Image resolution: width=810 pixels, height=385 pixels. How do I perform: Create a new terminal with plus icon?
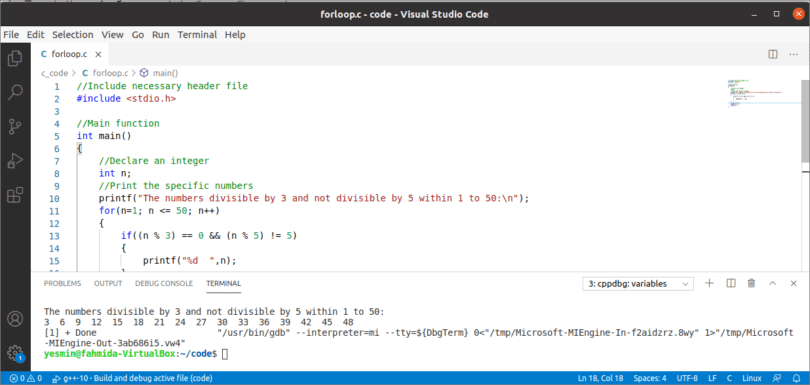(709, 283)
